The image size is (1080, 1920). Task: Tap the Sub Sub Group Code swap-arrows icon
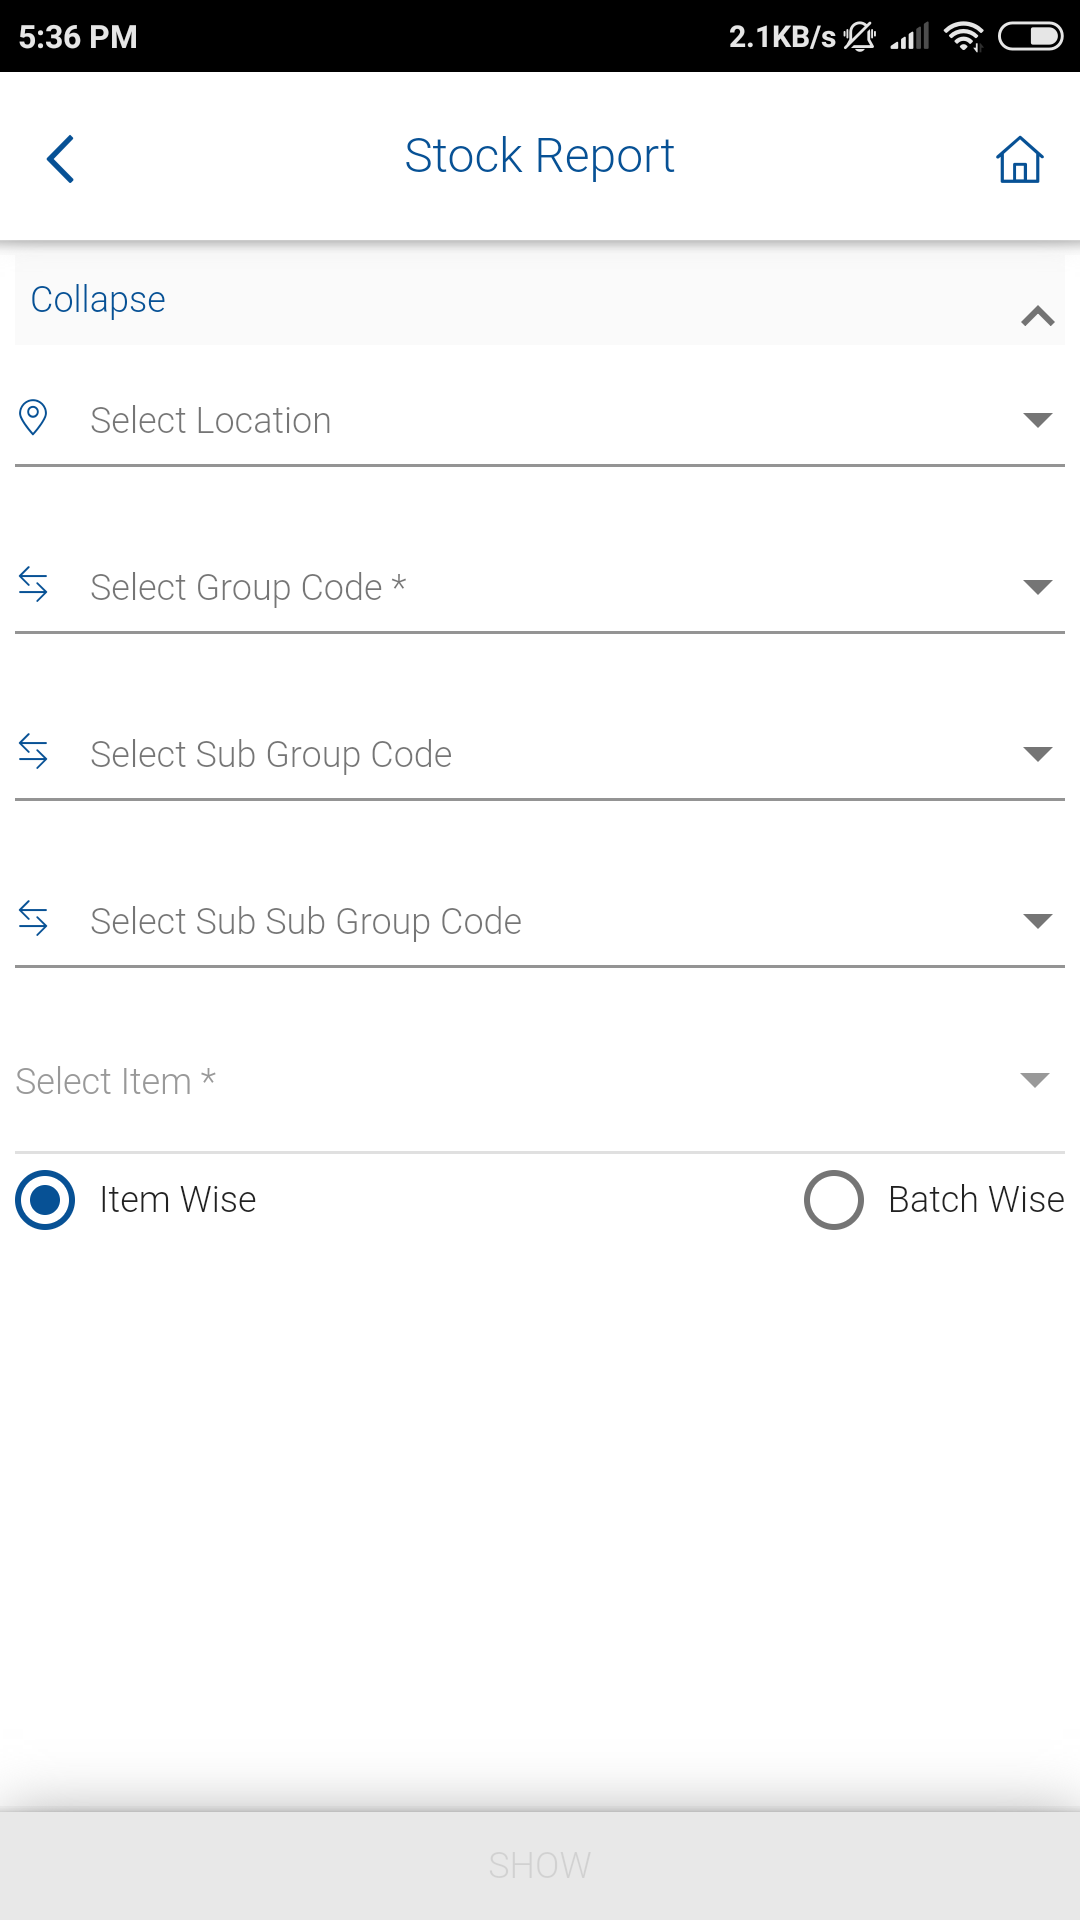tap(33, 918)
